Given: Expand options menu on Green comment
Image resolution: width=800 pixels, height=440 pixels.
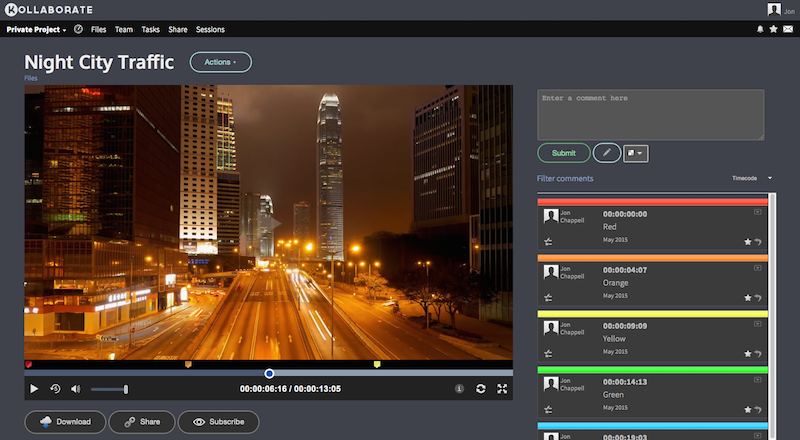Looking at the screenshot, I should 758,380.
